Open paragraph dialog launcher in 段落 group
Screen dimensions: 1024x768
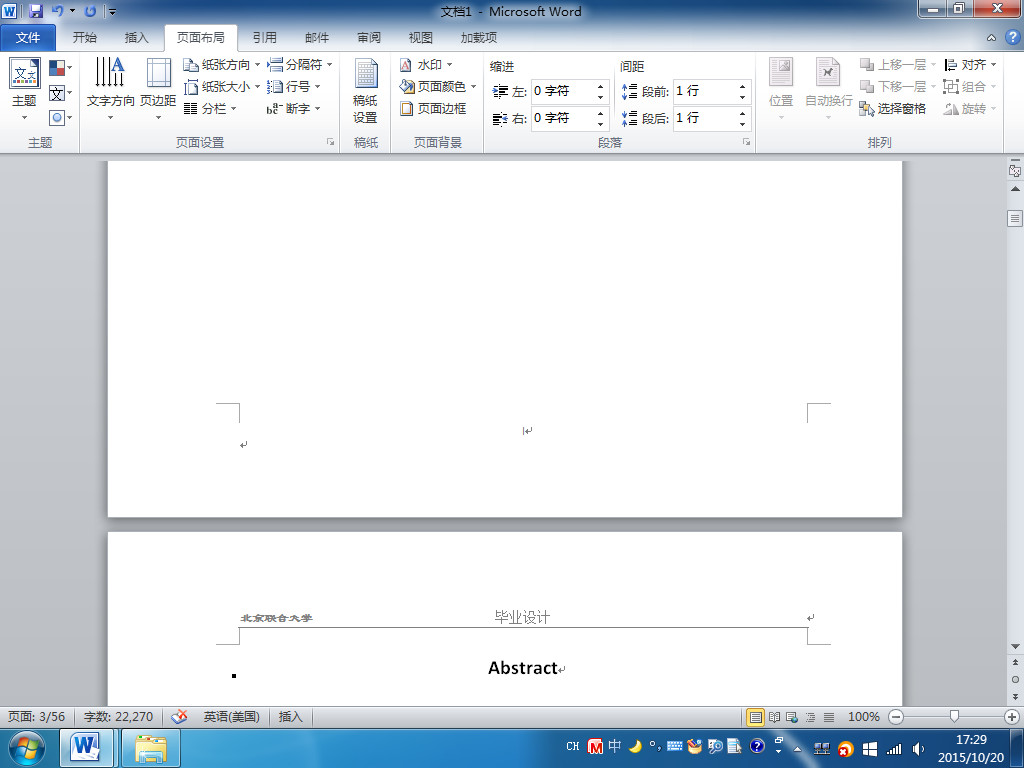click(x=746, y=142)
